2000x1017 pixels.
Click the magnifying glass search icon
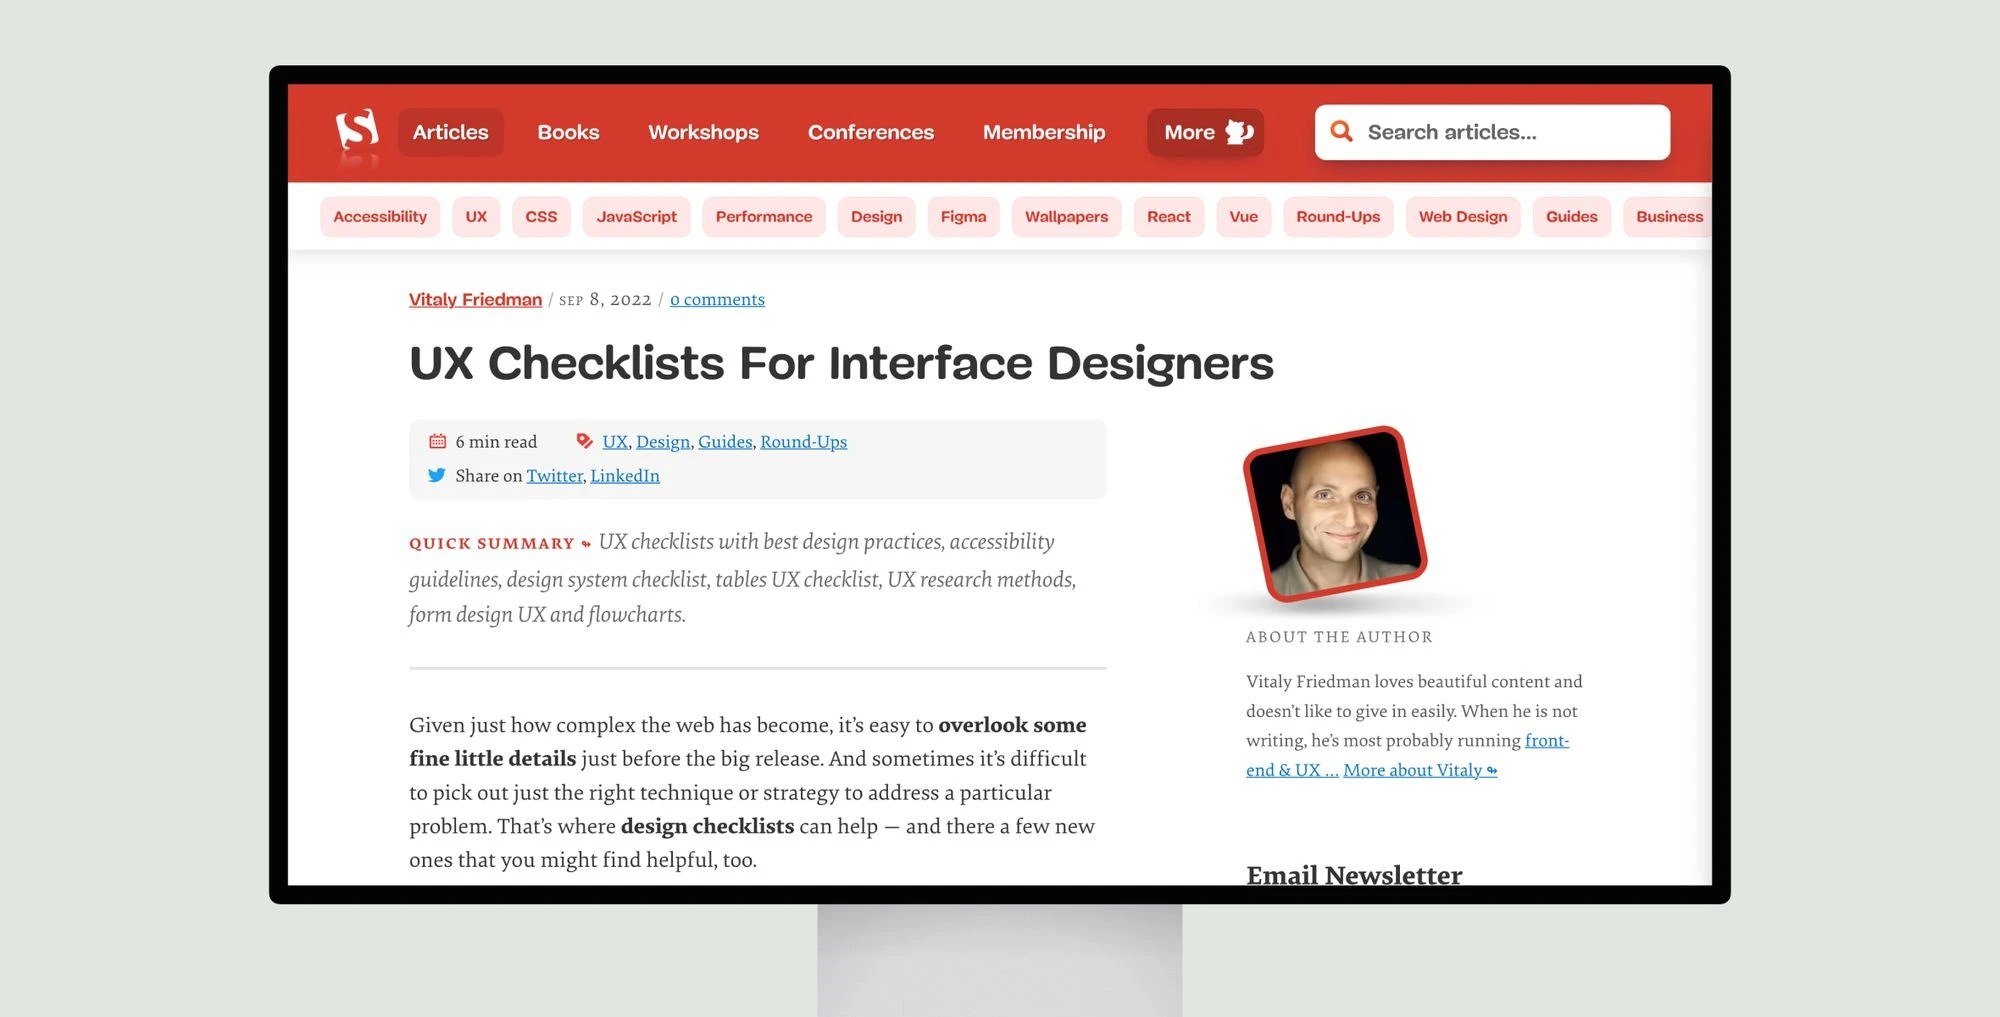[x=1341, y=131]
